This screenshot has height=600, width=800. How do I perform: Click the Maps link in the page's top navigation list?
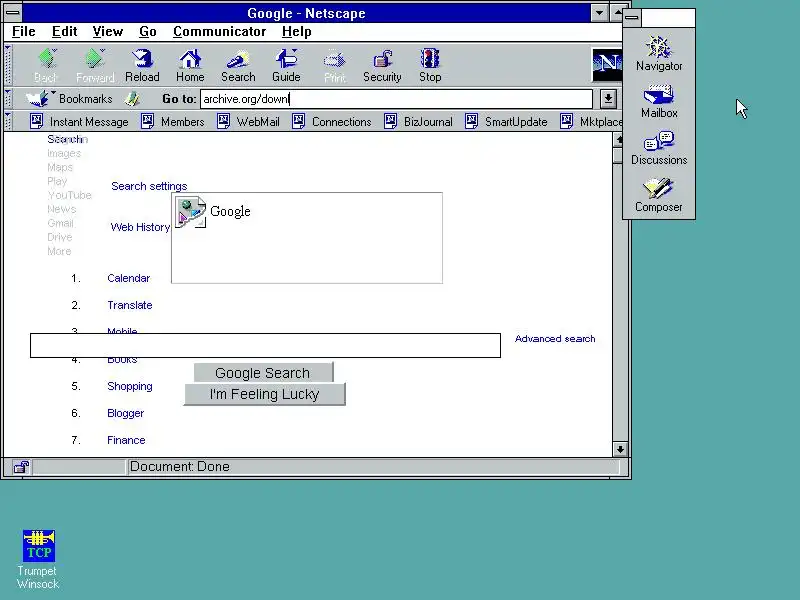point(60,167)
